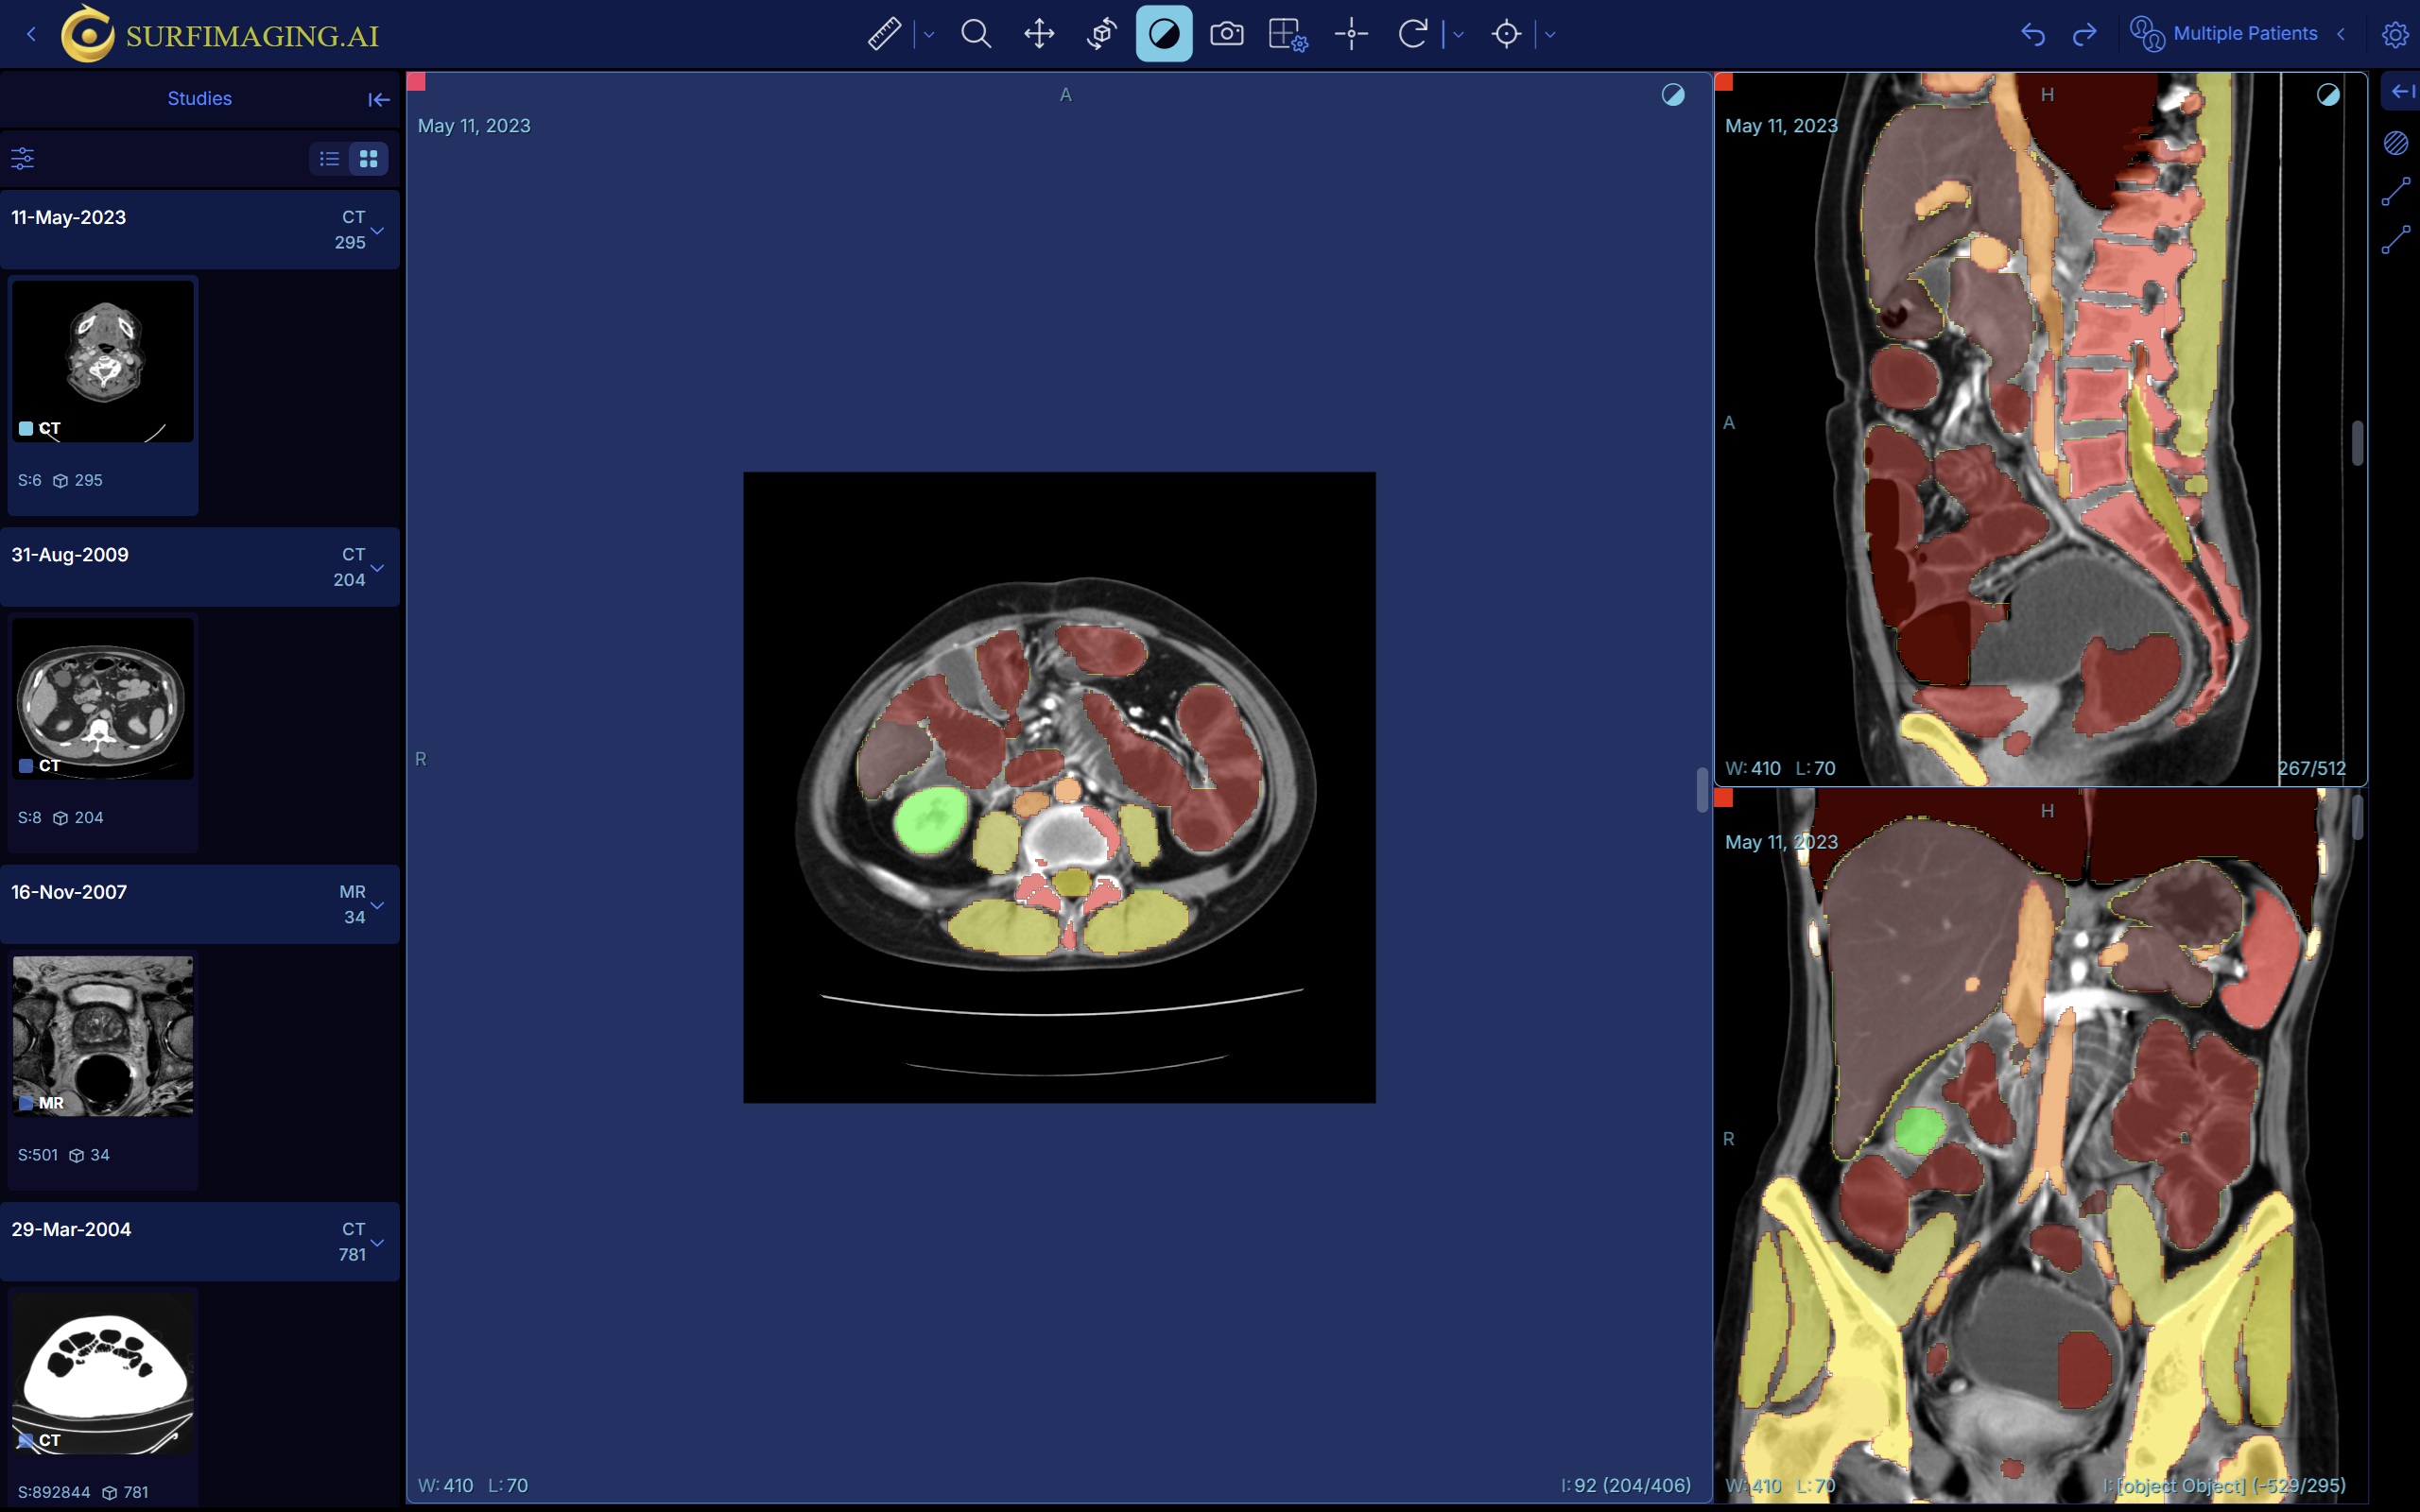The width and height of the screenshot is (2420, 1512).
Task: Select the 31-Aug-2009 CT thumbnail
Action: tap(101, 698)
